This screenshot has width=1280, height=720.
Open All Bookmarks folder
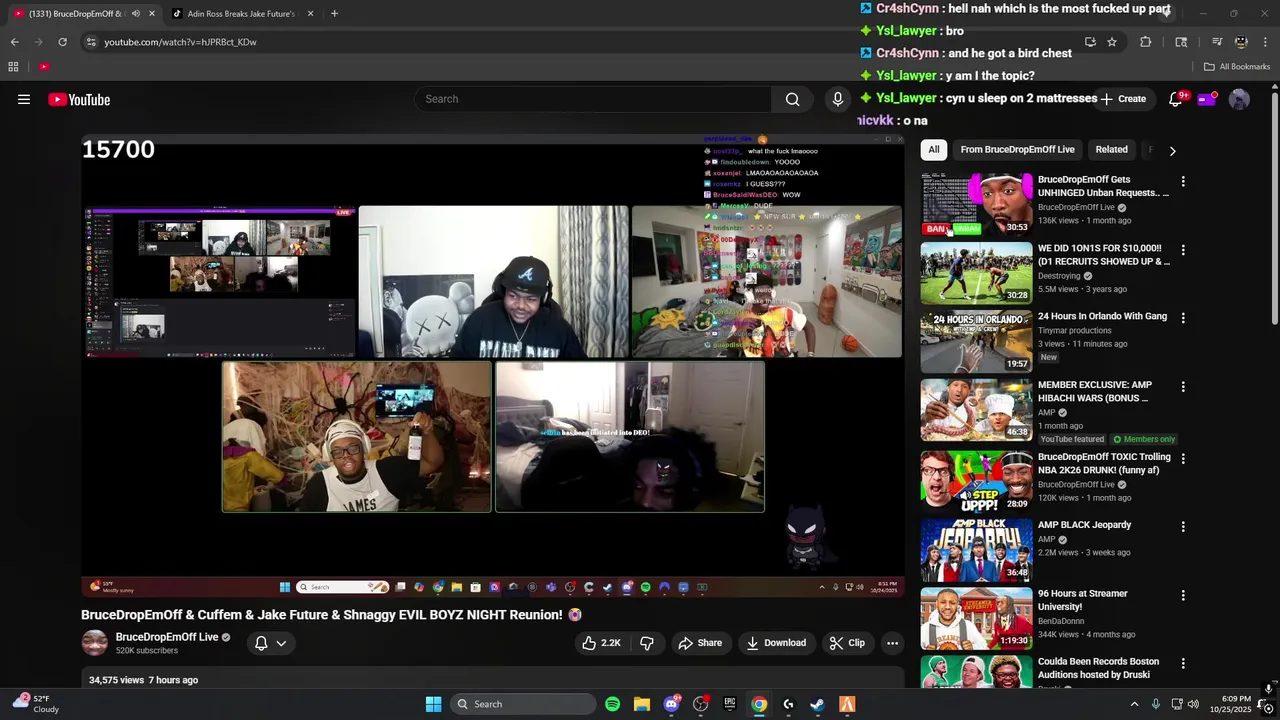click(x=1237, y=67)
